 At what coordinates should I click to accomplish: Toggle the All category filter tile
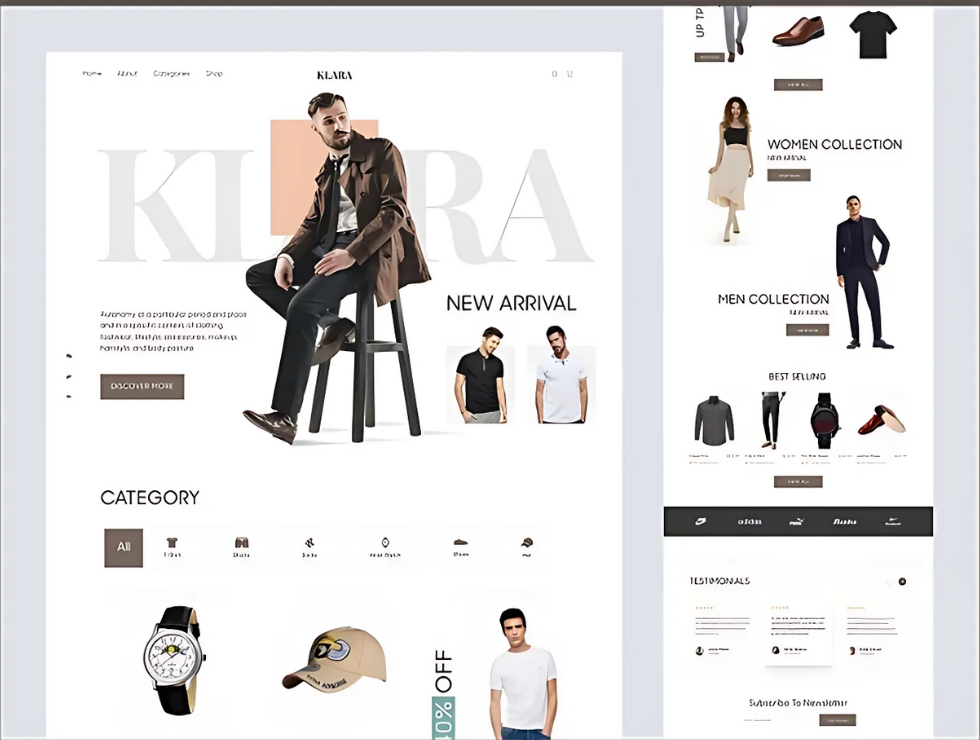(123, 547)
